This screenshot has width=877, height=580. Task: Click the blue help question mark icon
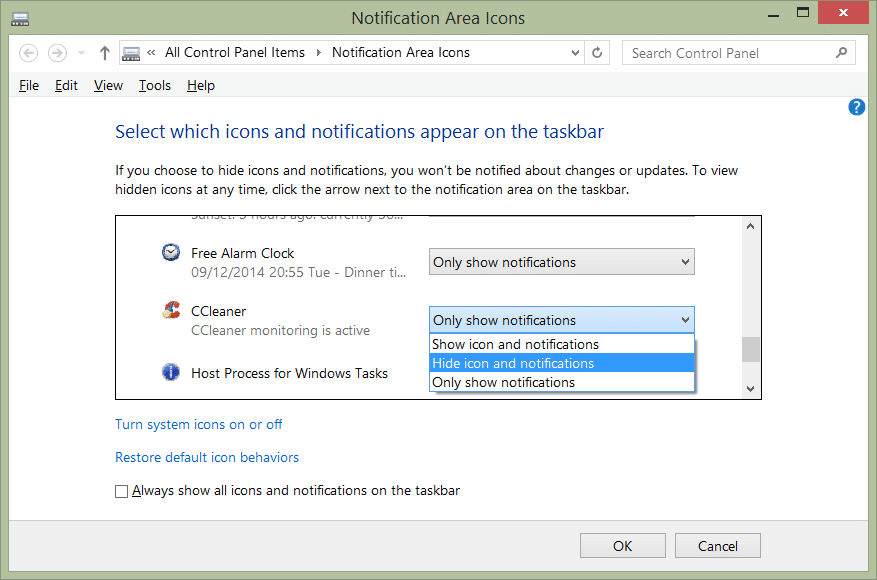(856, 107)
